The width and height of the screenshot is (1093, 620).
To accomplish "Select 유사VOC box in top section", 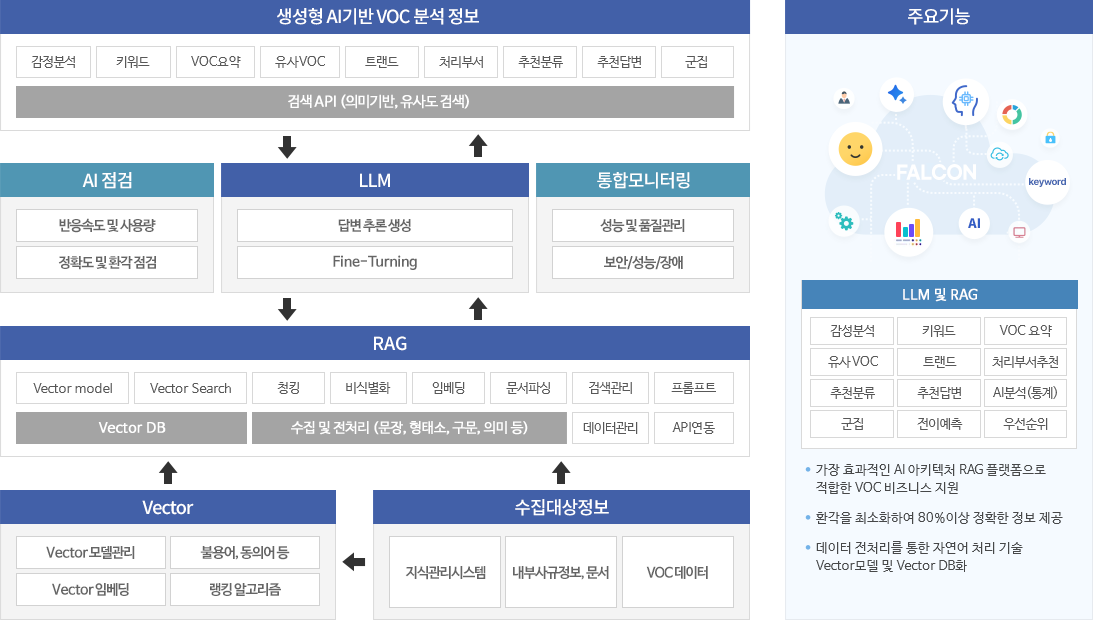I will coord(300,61).
